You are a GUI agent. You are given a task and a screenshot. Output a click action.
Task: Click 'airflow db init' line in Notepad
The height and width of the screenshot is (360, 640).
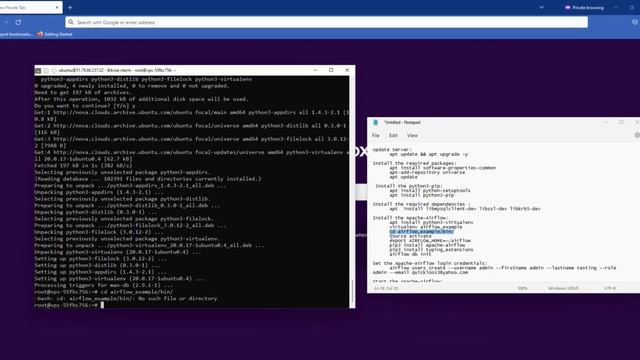click(x=410, y=254)
